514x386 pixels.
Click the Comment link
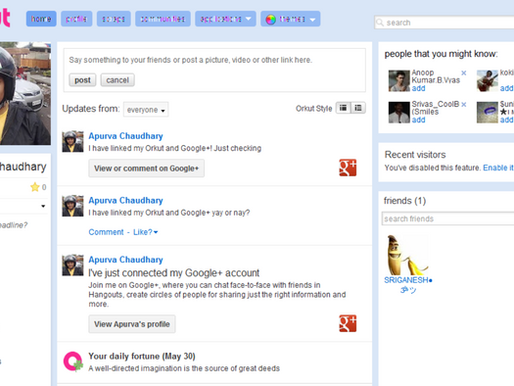point(106,232)
